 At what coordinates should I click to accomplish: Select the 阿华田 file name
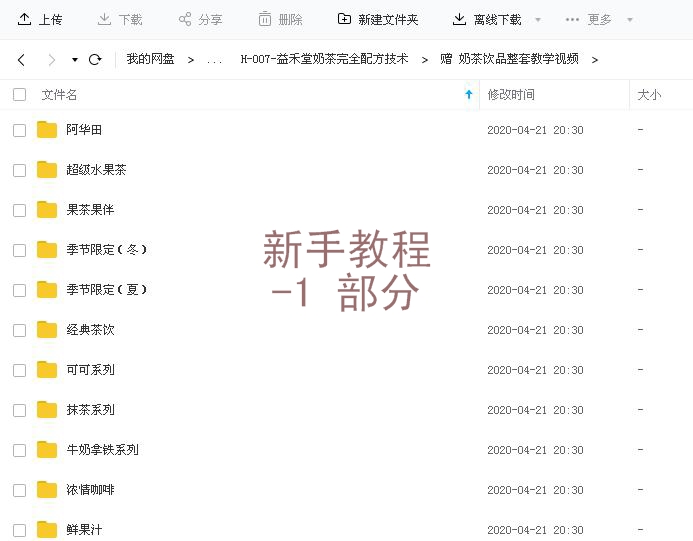click(84, 130)
